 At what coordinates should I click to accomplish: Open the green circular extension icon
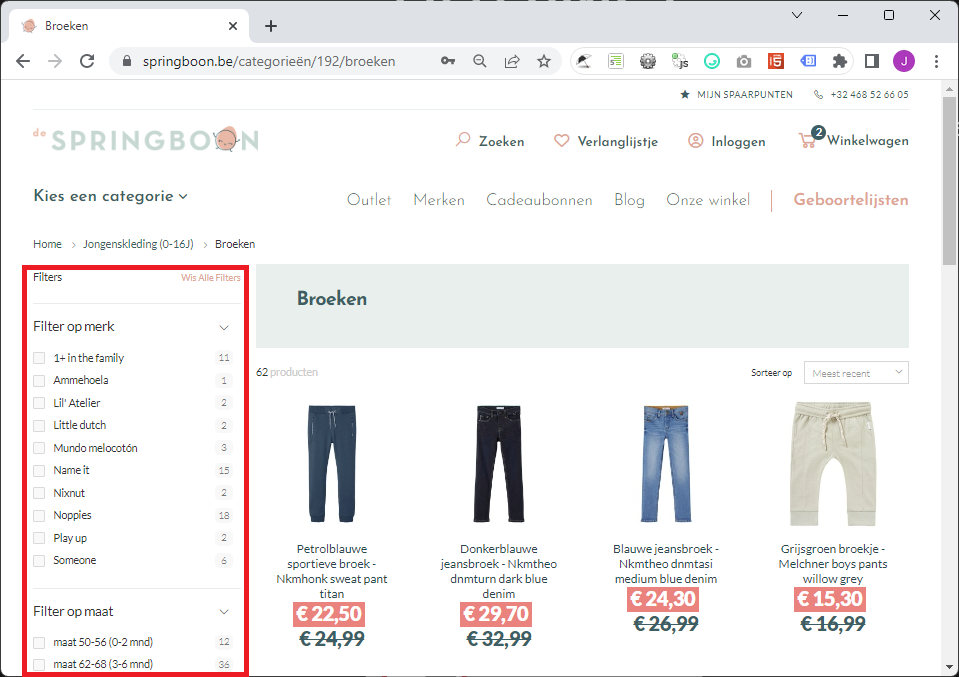tap(712, 61)
